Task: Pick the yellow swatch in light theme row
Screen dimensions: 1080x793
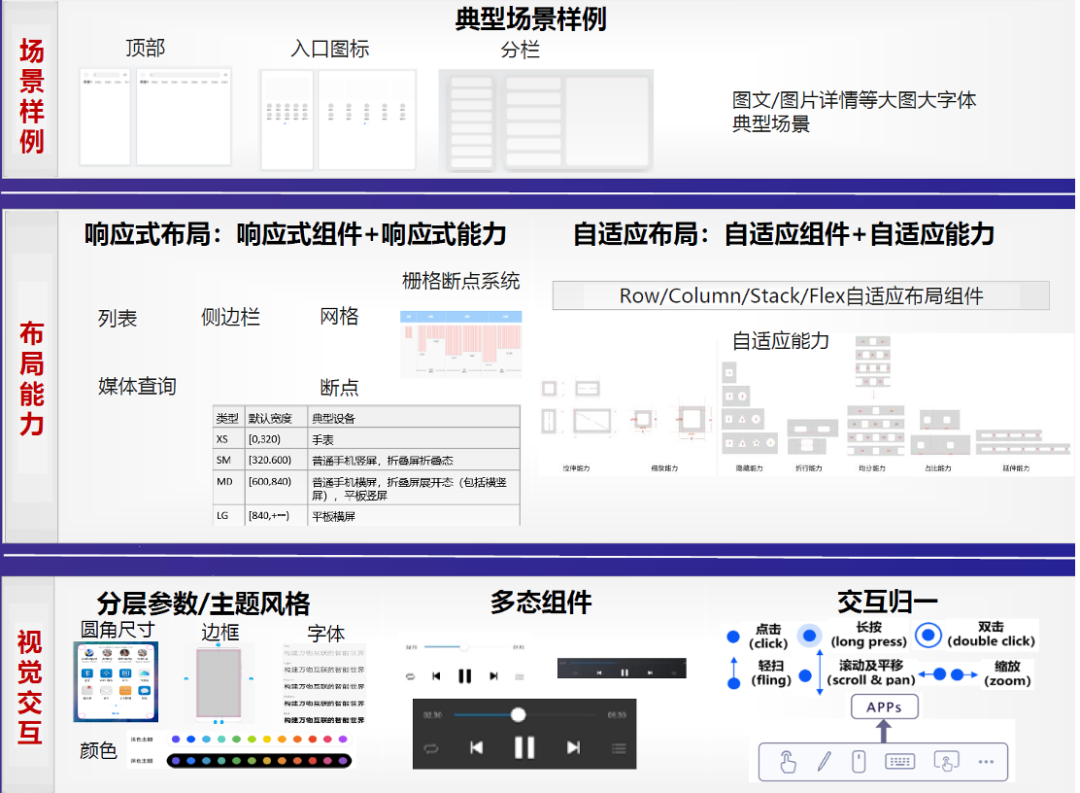Action: (267, 739)
